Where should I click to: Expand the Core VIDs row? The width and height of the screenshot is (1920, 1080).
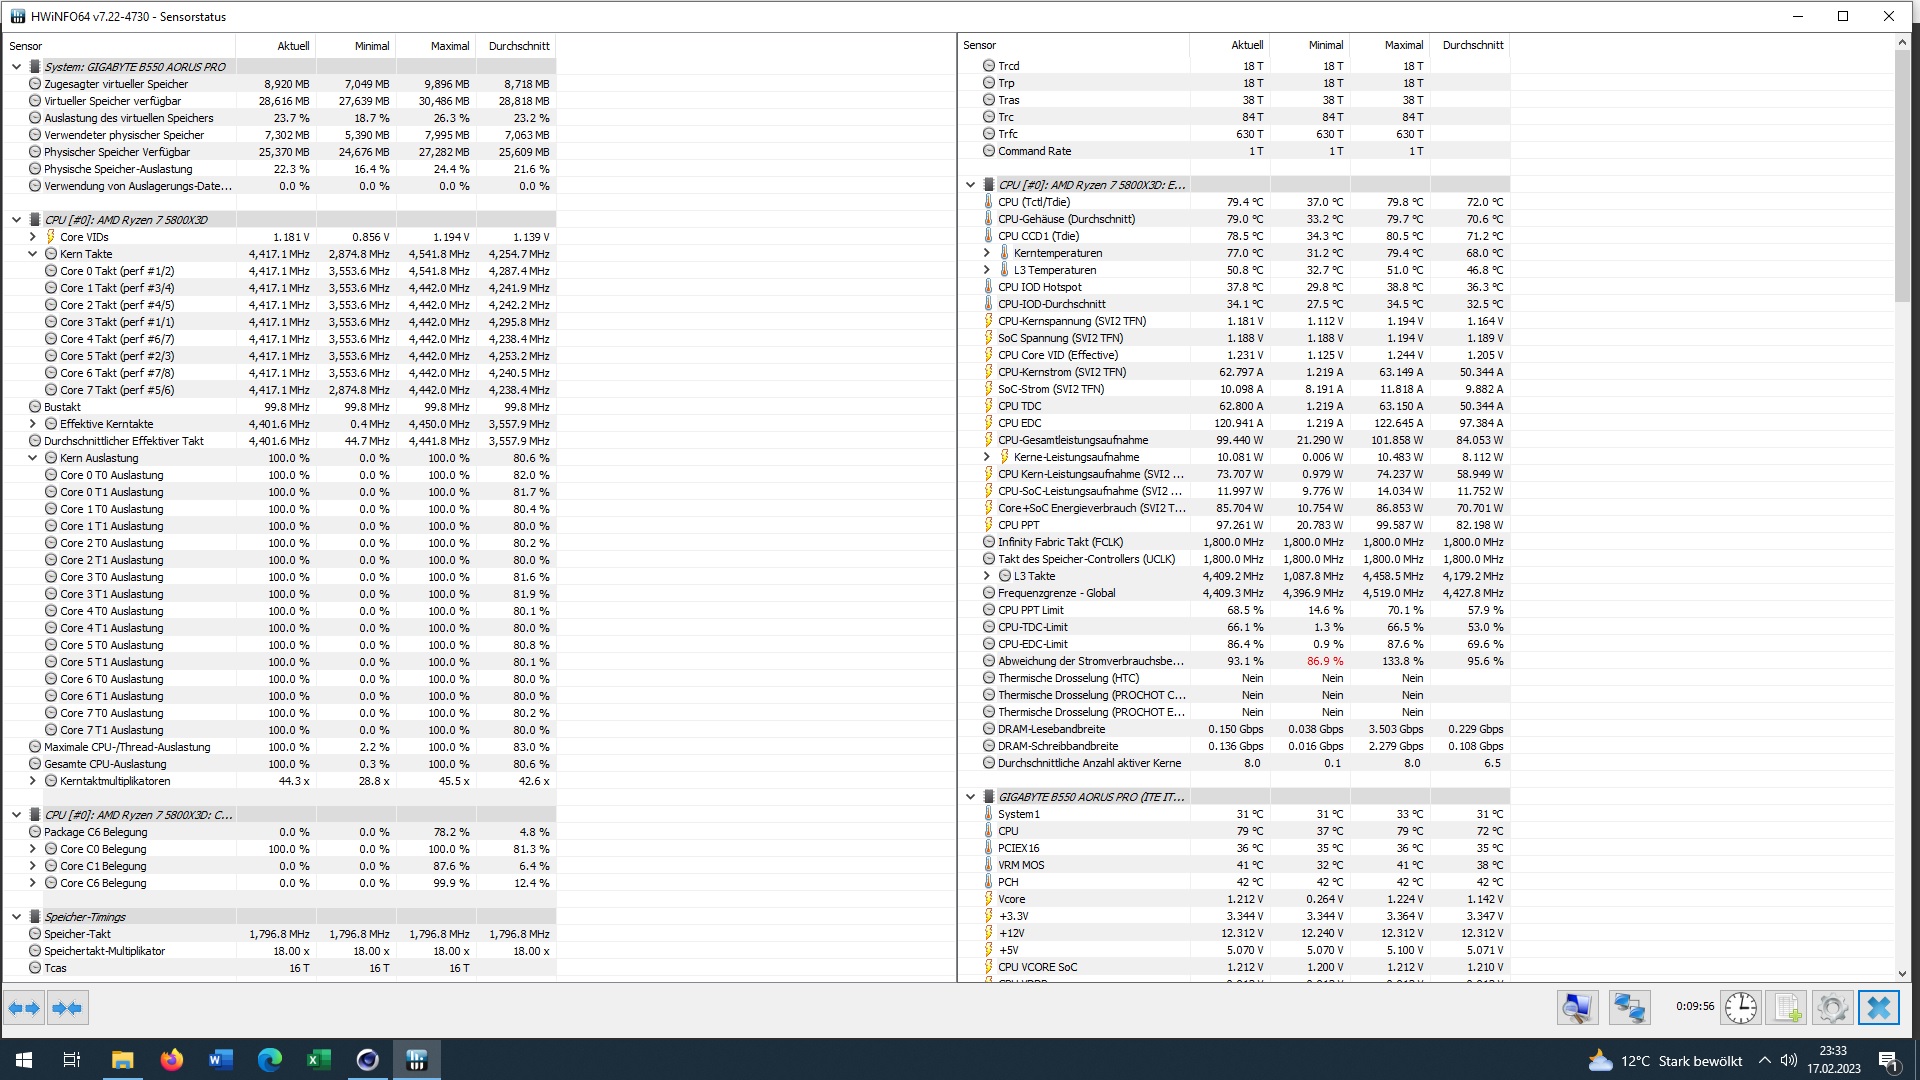33,237
